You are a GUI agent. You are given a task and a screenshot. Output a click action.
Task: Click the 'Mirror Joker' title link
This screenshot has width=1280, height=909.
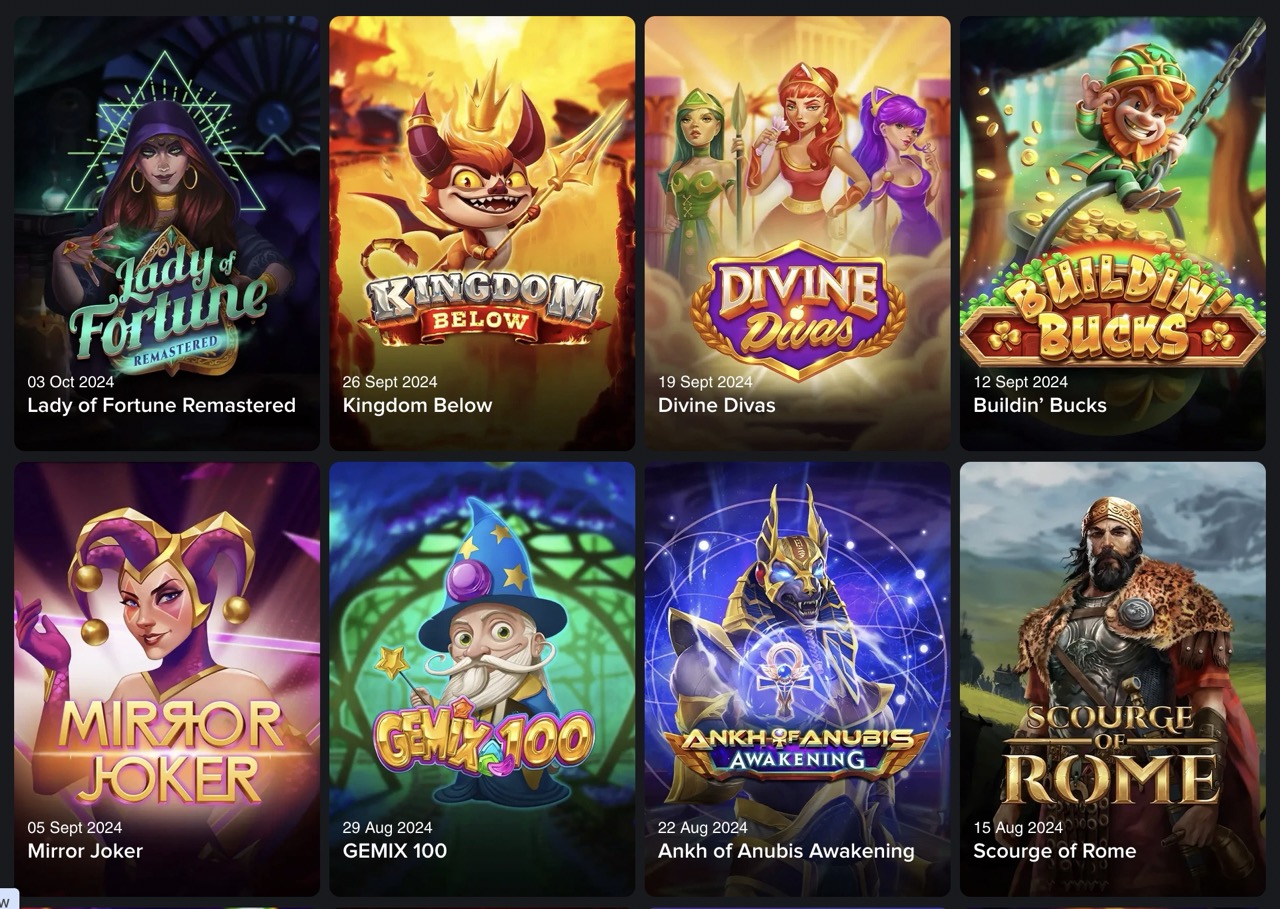coord(85,851)
